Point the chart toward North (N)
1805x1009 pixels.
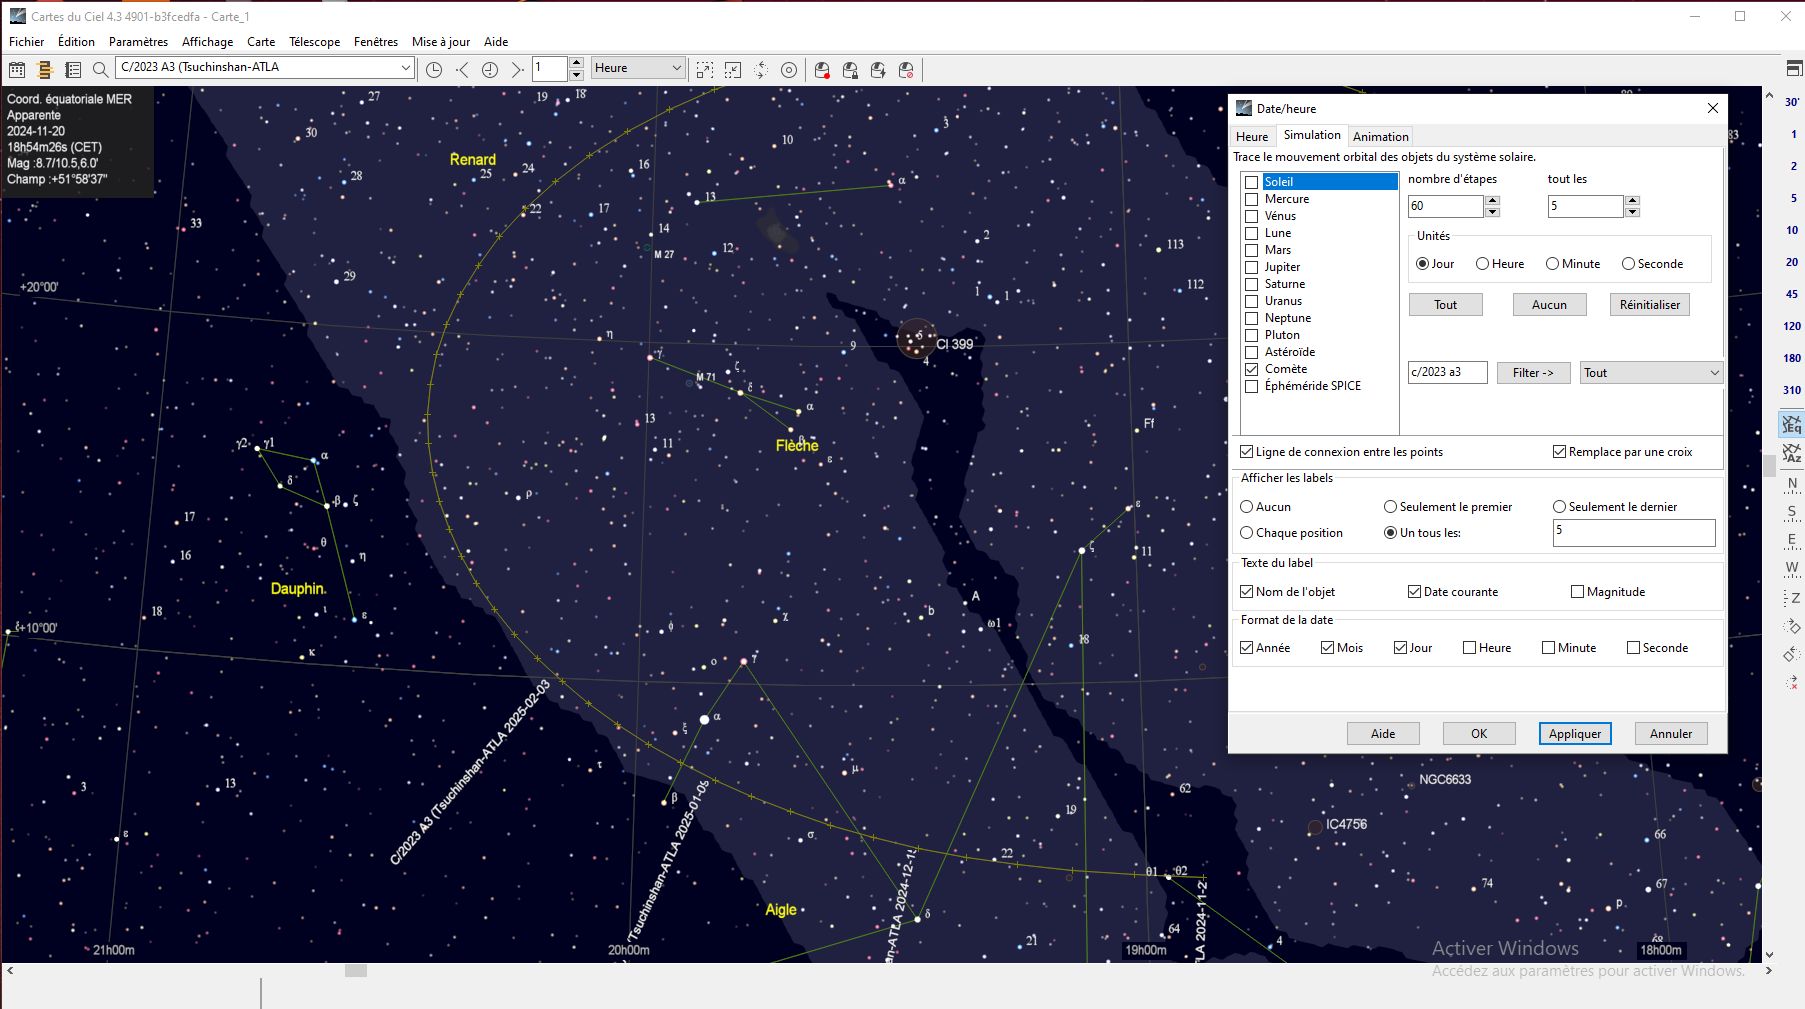pyautogui.click(x=1792, y=484)
